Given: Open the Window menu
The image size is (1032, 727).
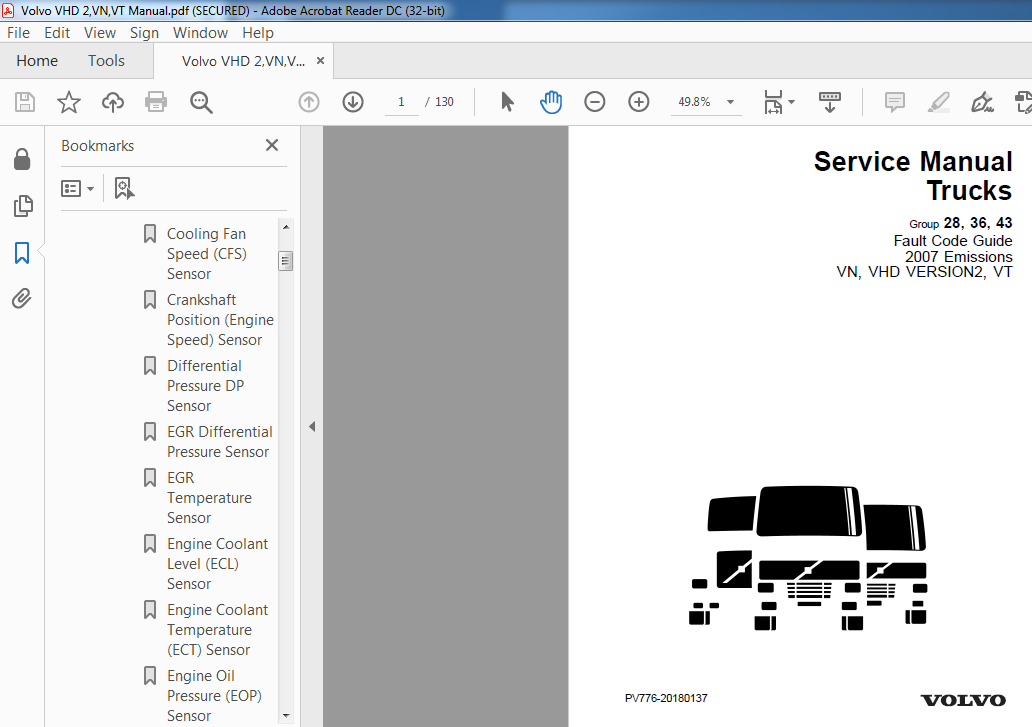Looking at the screenshot, I should 200,32.
